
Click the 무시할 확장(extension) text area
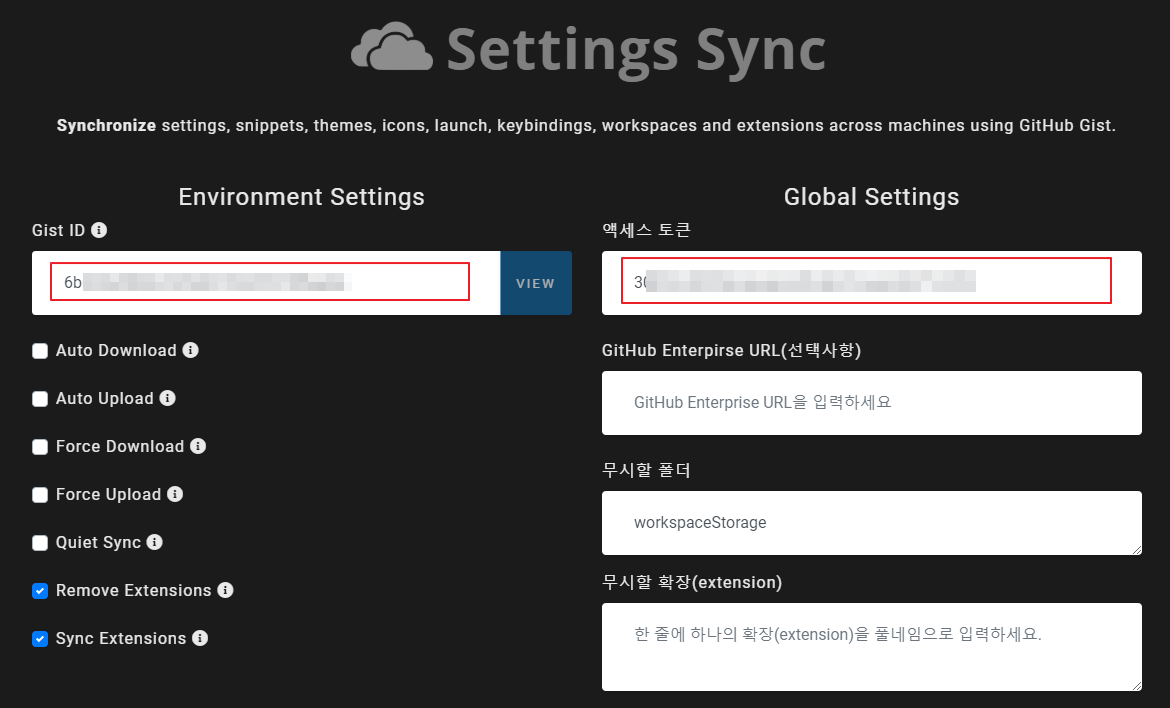pos(872,647)
